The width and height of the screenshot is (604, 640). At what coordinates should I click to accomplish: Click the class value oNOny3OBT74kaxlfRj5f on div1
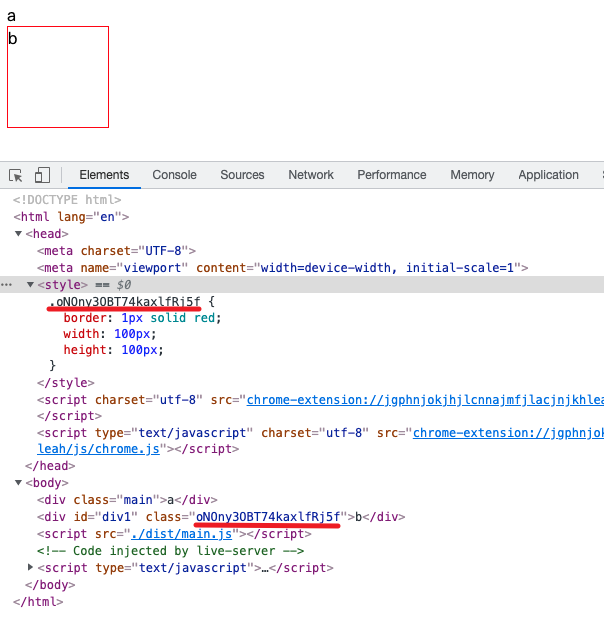[x=268, y=517]
